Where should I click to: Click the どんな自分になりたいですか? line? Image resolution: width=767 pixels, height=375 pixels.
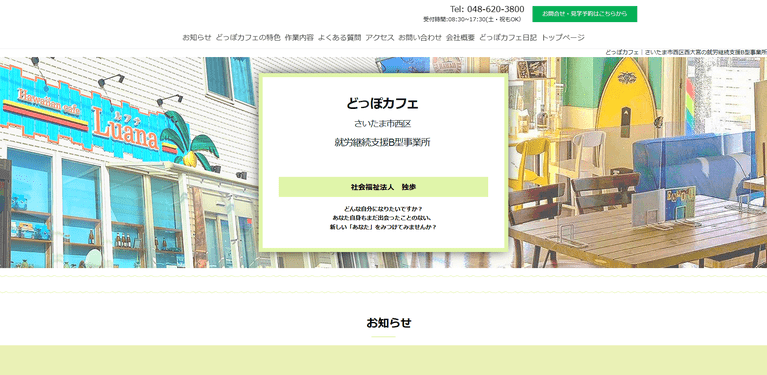pos(383,208)
